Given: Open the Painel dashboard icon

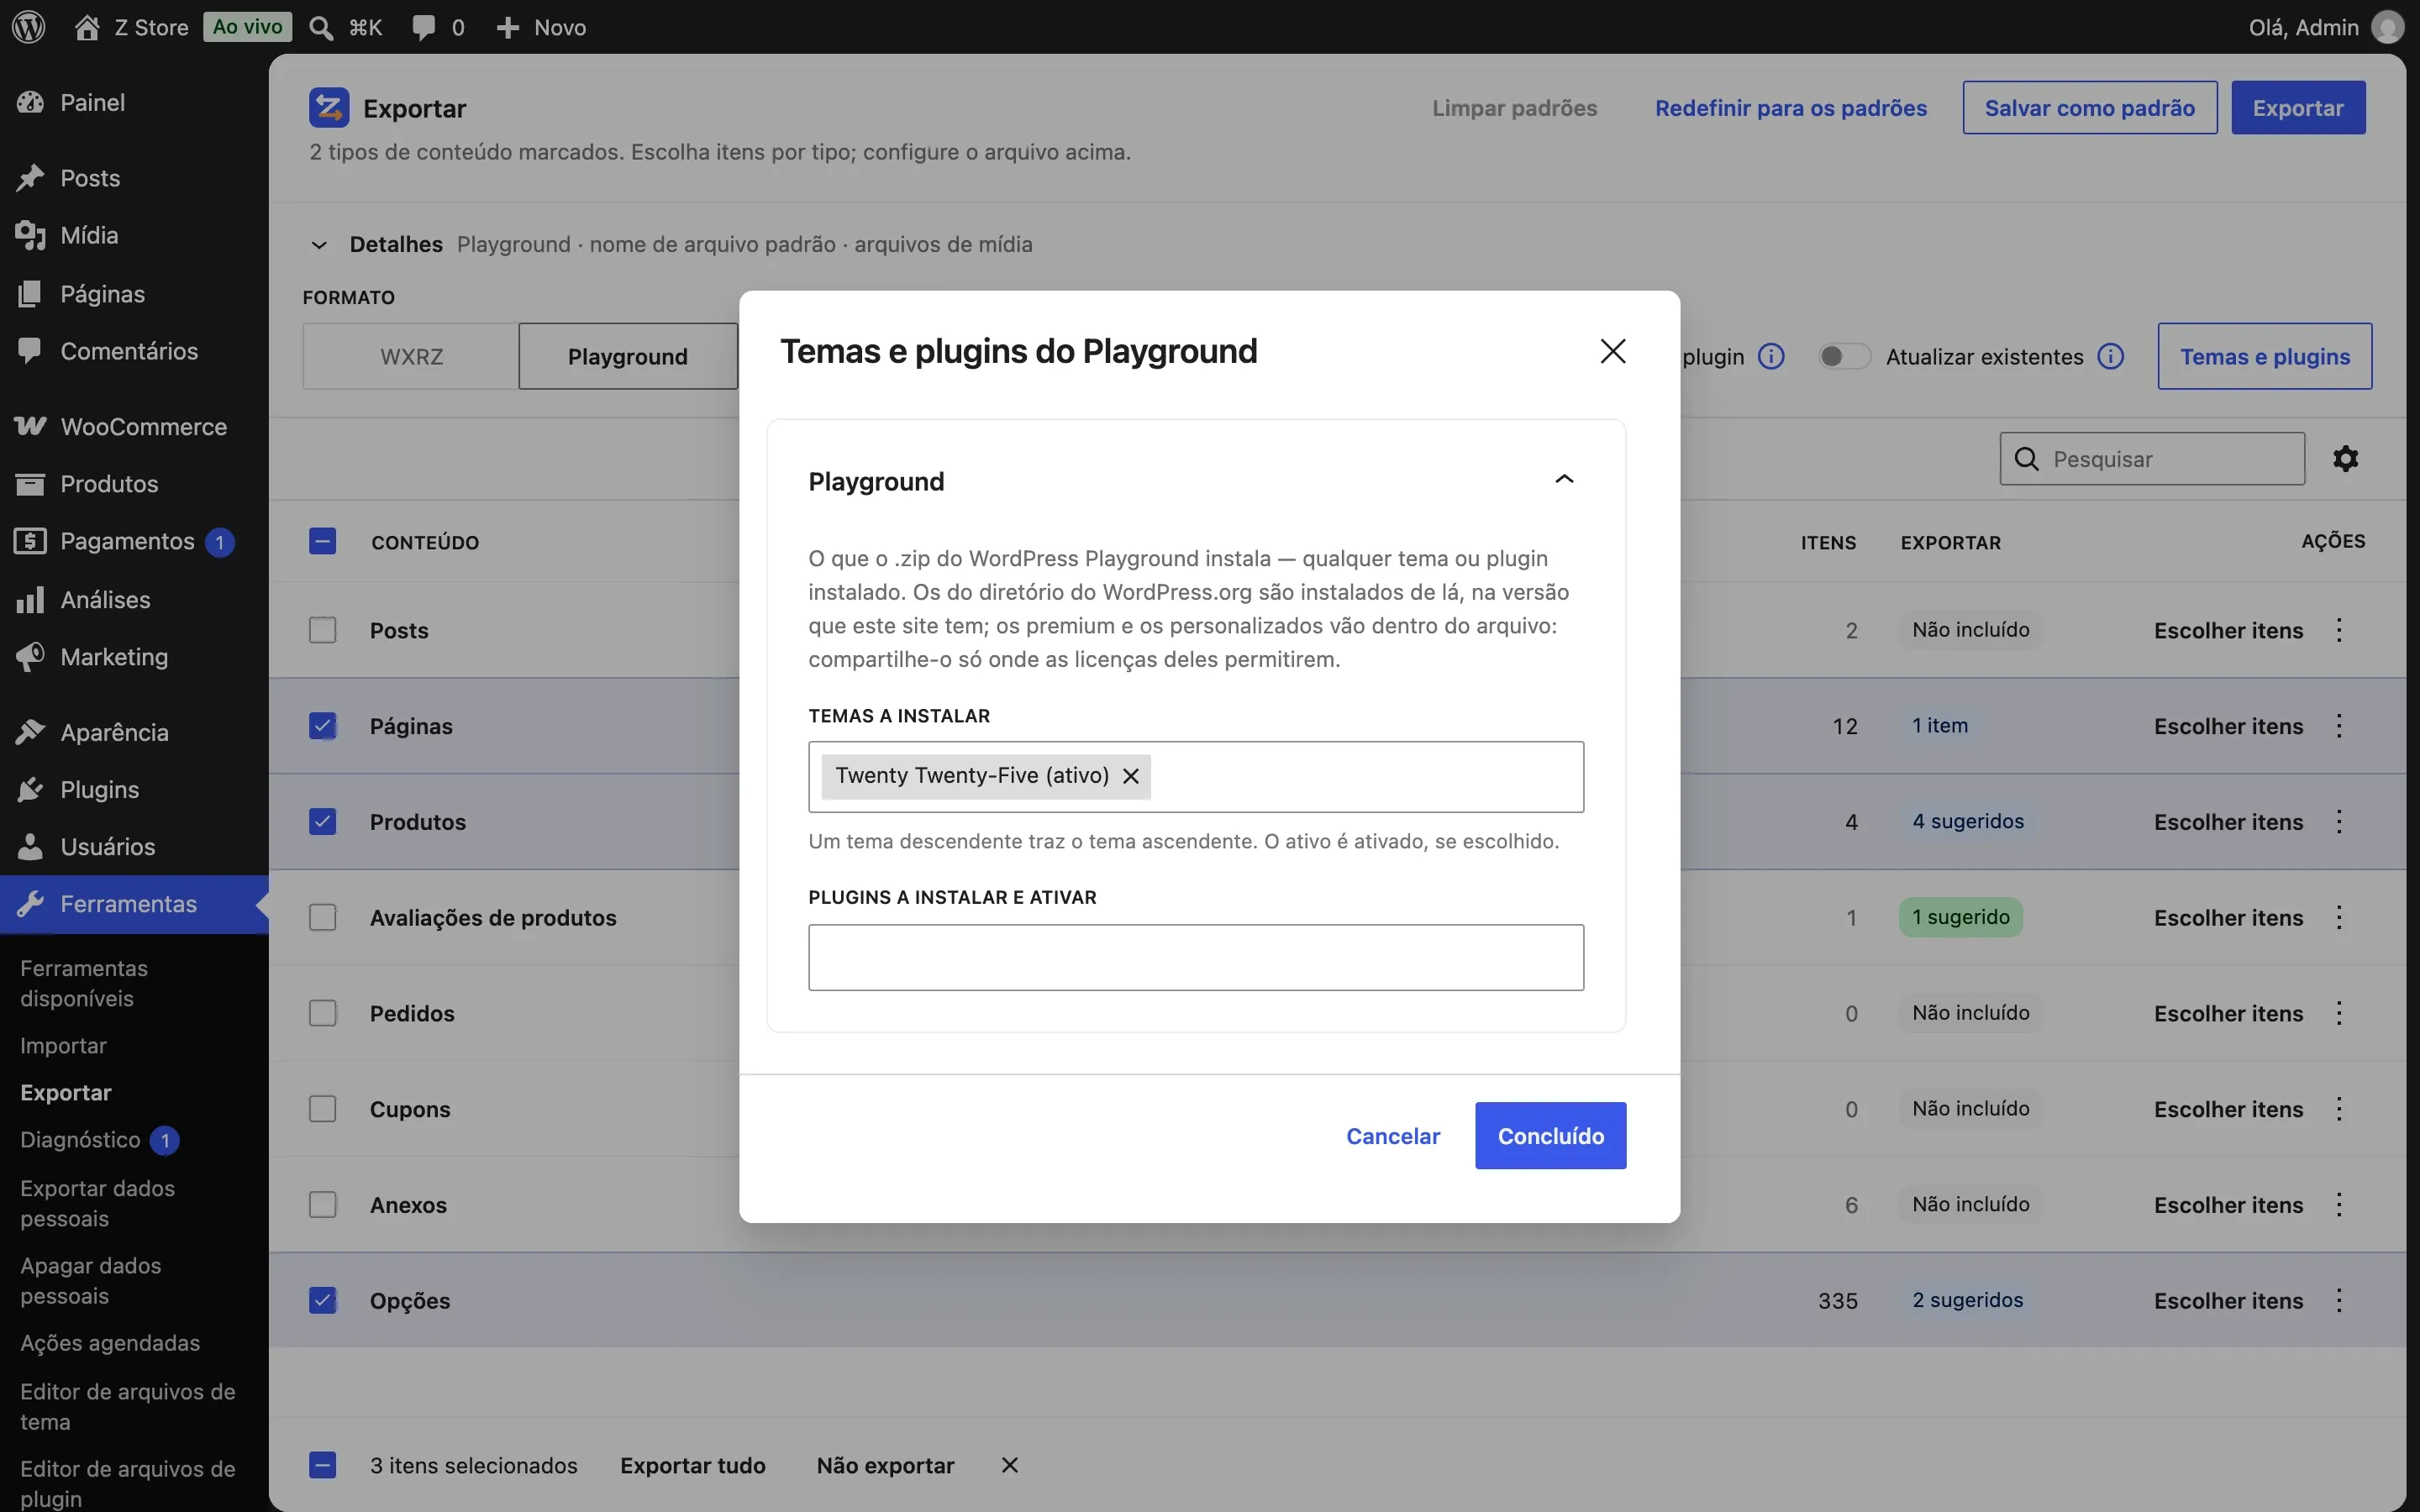Looking at the screenshot, I should pyautogui.click(x=30, y=102).
